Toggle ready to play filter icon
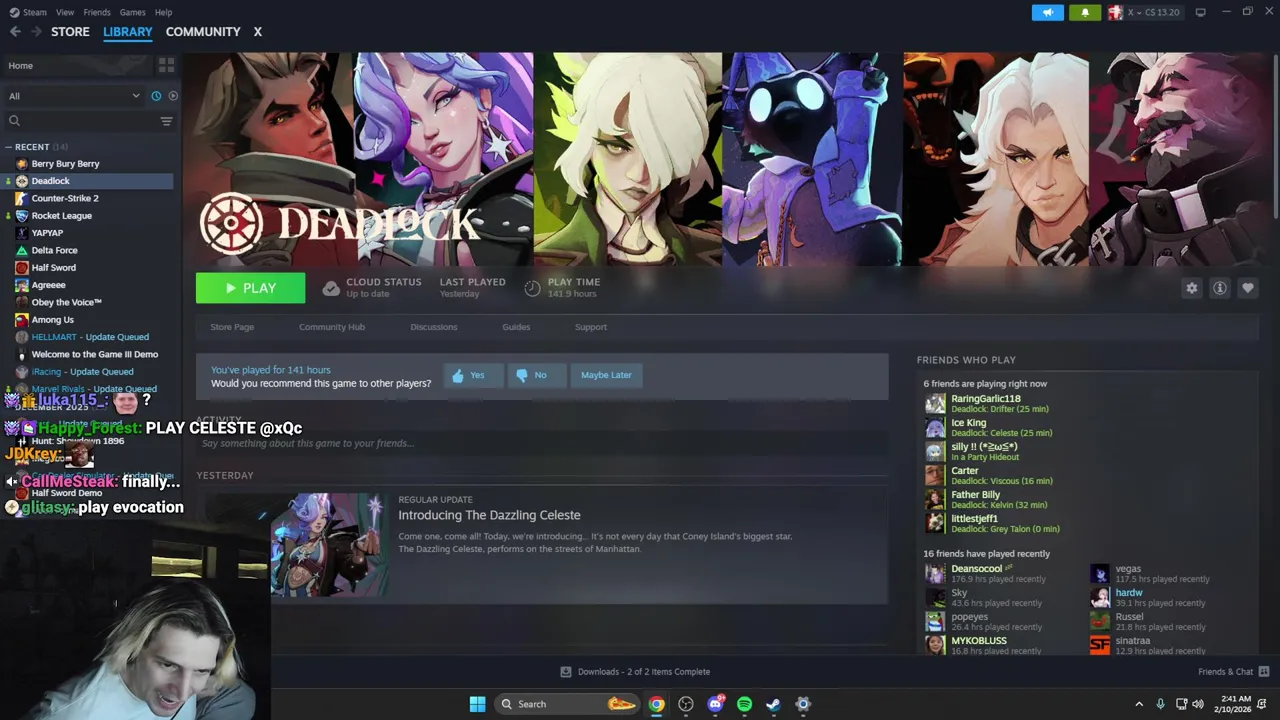The width and height of the screenshot is (1280, 720). pyautogui.click(x=173, y=96)
